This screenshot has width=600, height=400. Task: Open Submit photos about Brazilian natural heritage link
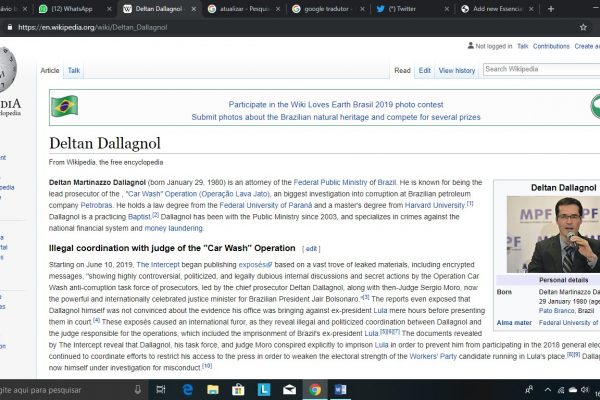pos(336,117)
